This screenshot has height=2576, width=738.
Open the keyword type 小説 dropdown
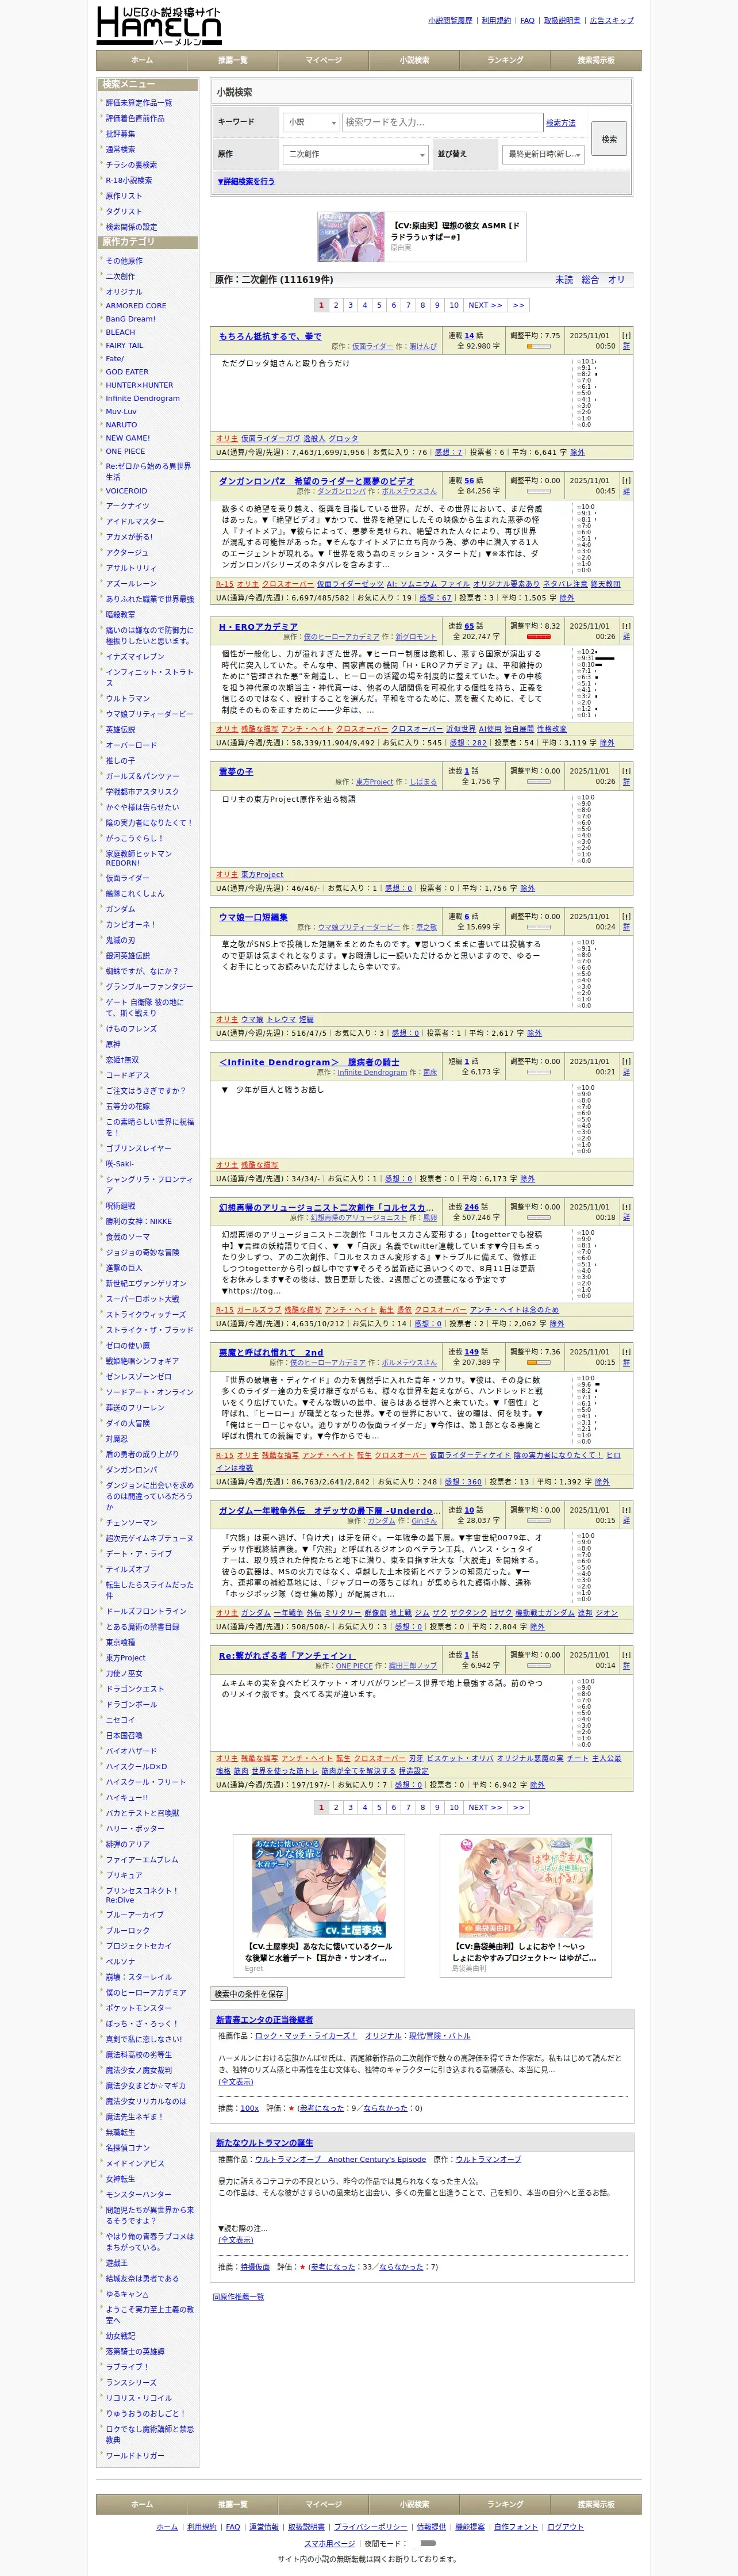pos(311,122)
